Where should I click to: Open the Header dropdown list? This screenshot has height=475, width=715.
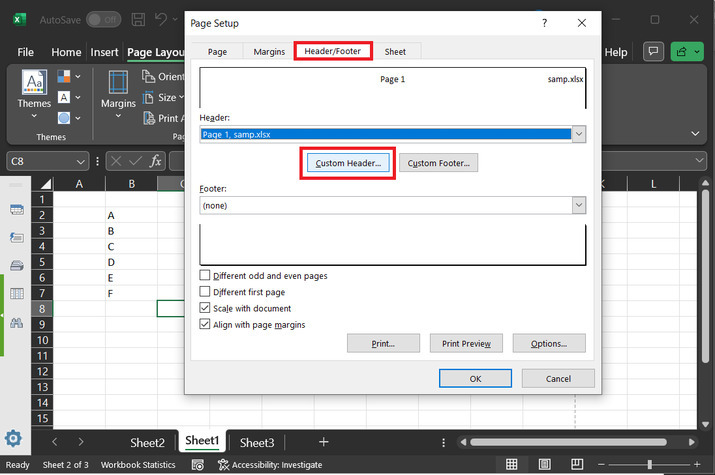click(579, 134)
